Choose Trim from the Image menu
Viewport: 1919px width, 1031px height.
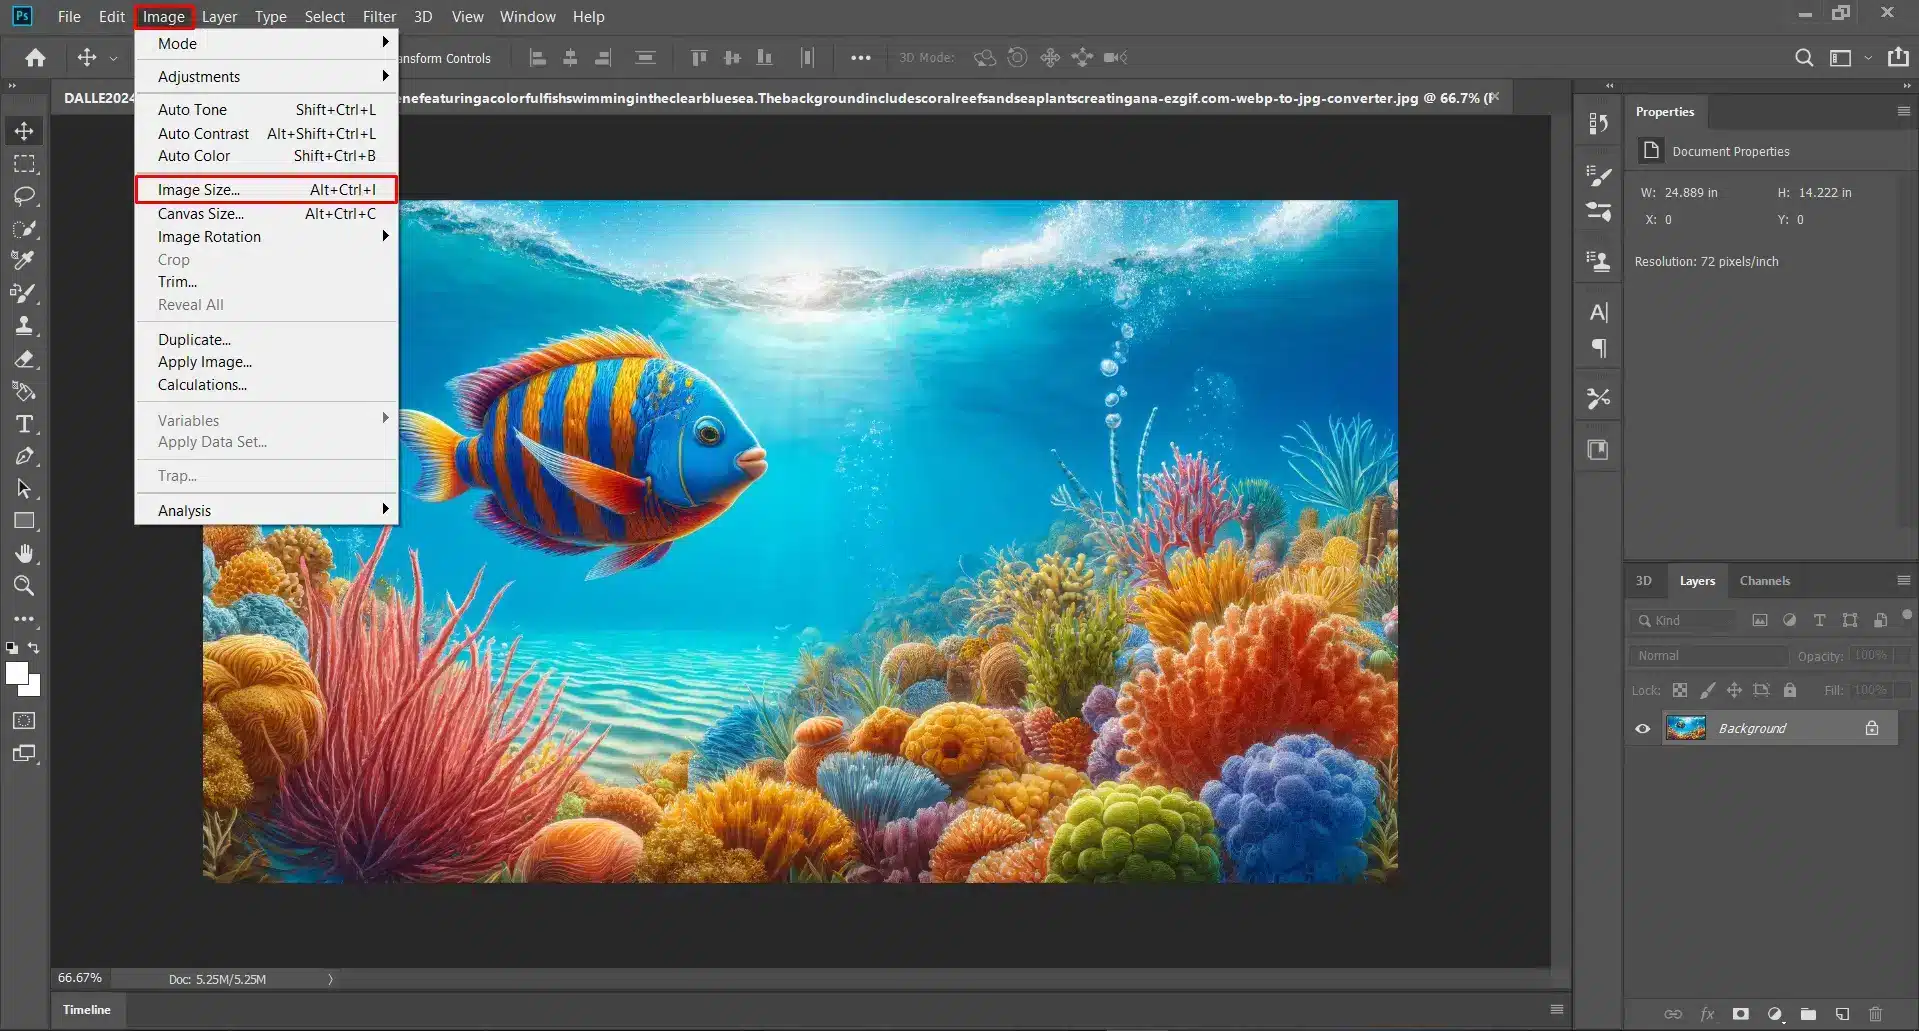pyautogui.click(x=267, y=282)
